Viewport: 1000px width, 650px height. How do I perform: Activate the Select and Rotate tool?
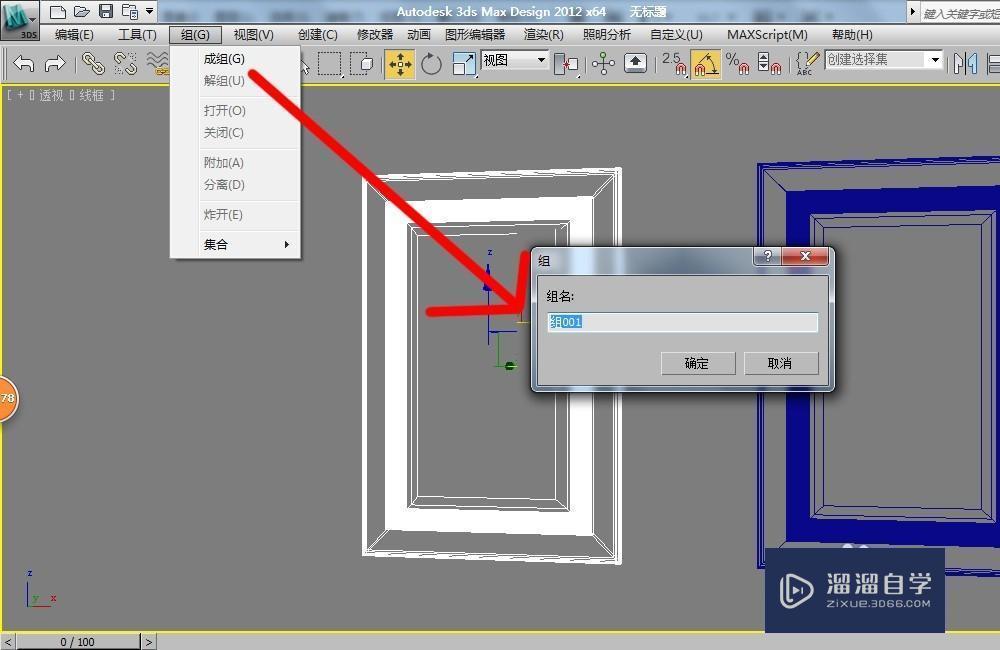click(431, 64)
